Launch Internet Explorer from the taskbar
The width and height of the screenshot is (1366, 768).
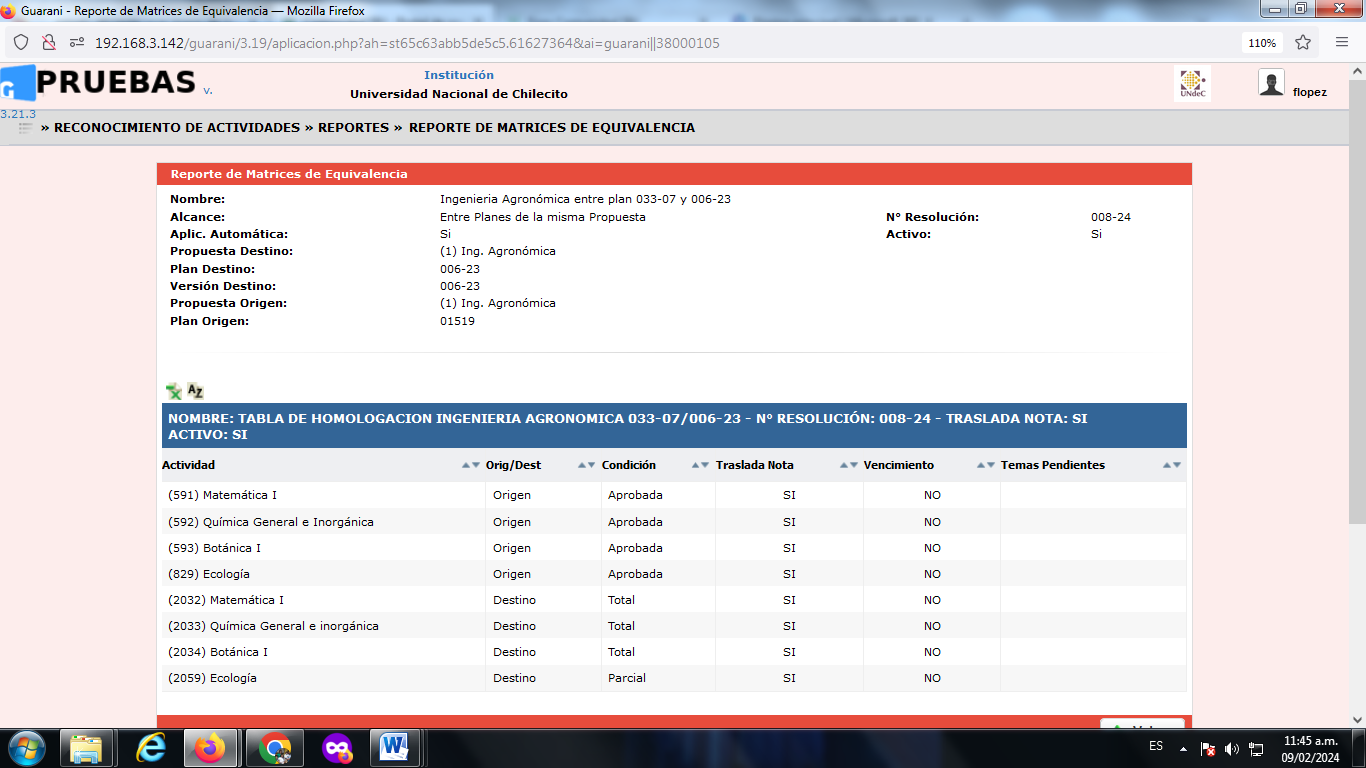151,747
